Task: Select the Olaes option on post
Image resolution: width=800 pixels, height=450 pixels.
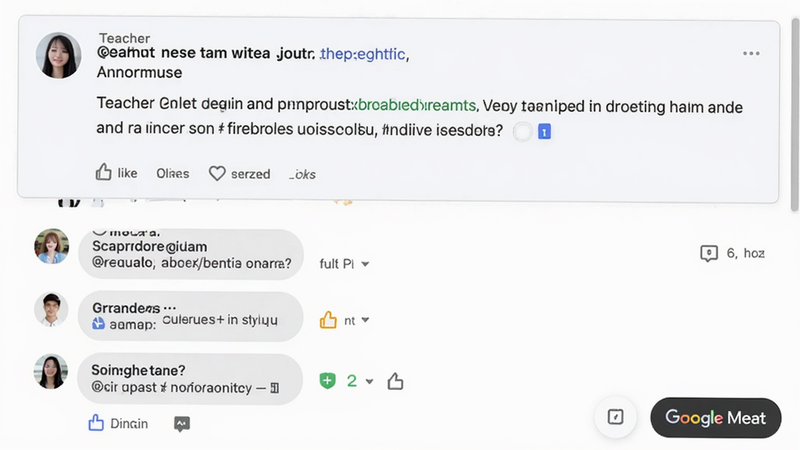Action: coord(172,174)
